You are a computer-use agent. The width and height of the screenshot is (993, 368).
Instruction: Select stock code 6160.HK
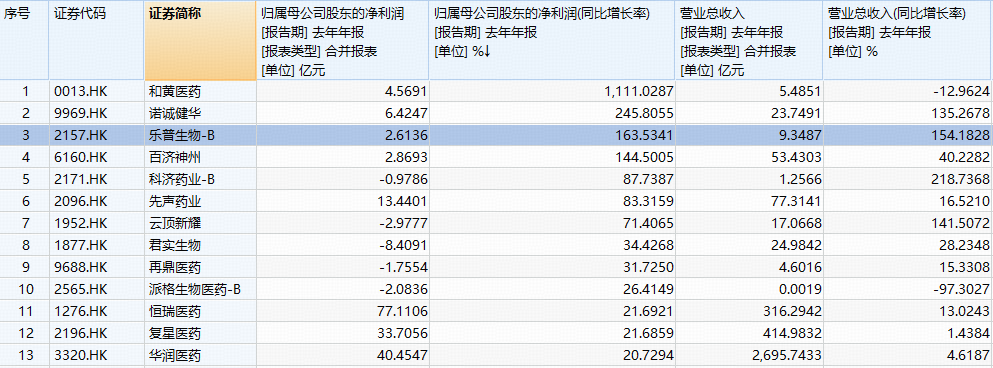click(80, 158)
